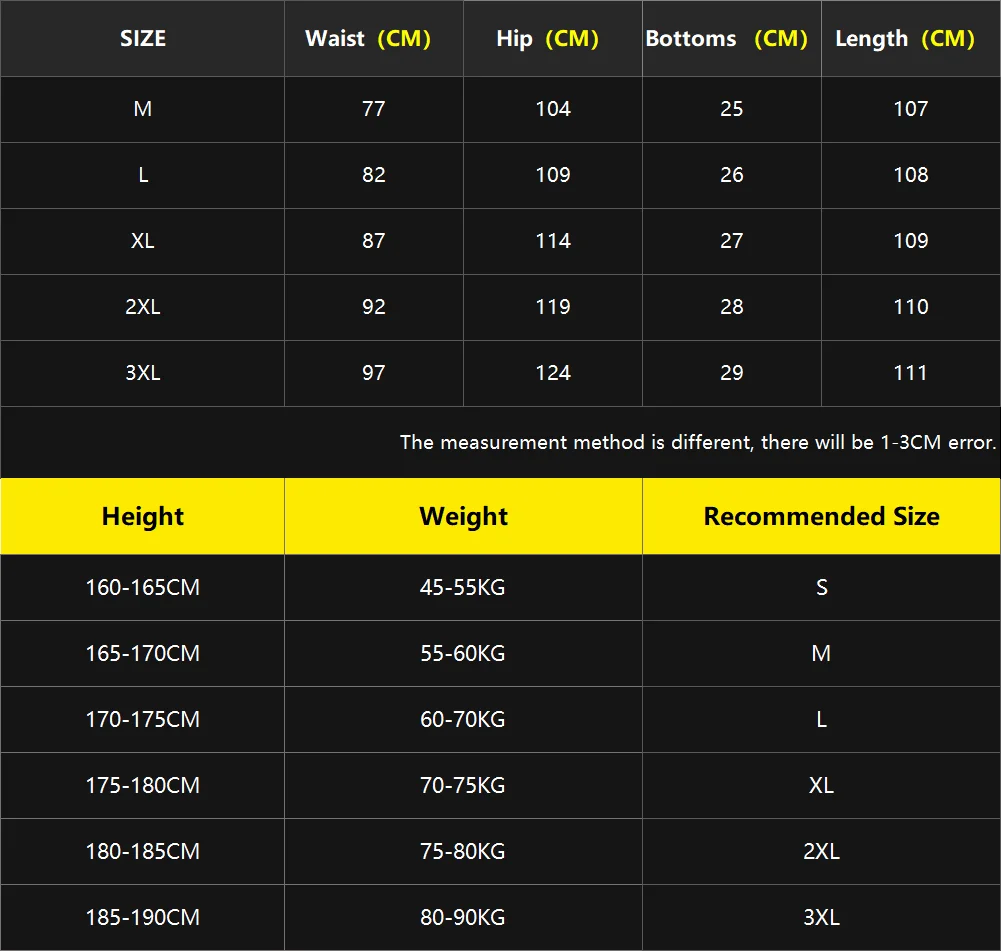
Task: Click the measurement error note text
Action: (x=698, y=442)
